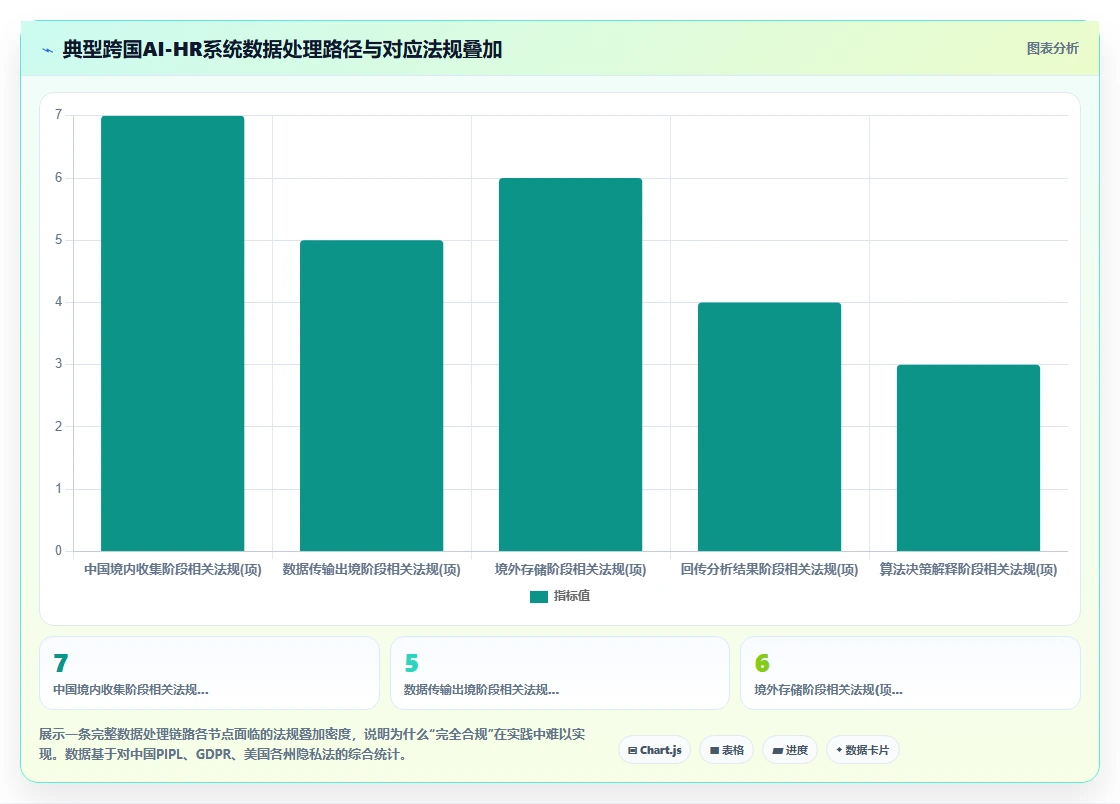This screenshot has width=1120, height=804.
Task: Click the 中国境内收集阶段 bar in chart
Action: [x=173, y=333]
